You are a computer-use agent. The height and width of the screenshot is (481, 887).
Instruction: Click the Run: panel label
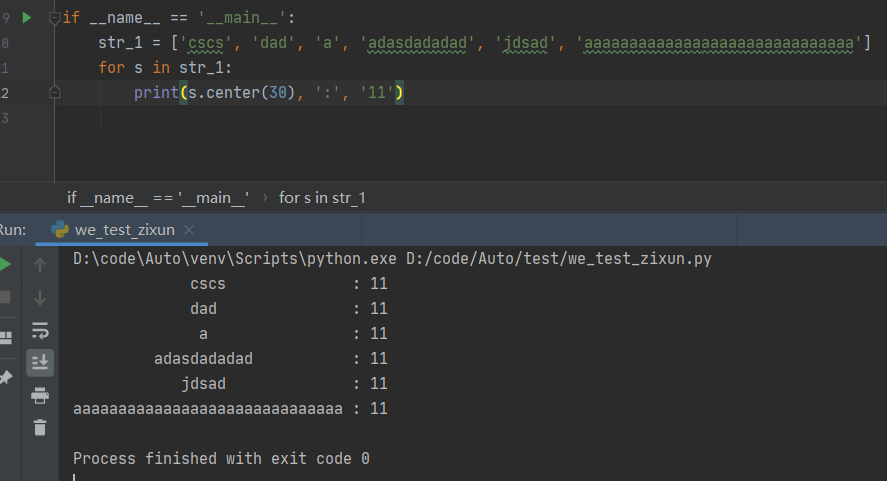(12, 230)
